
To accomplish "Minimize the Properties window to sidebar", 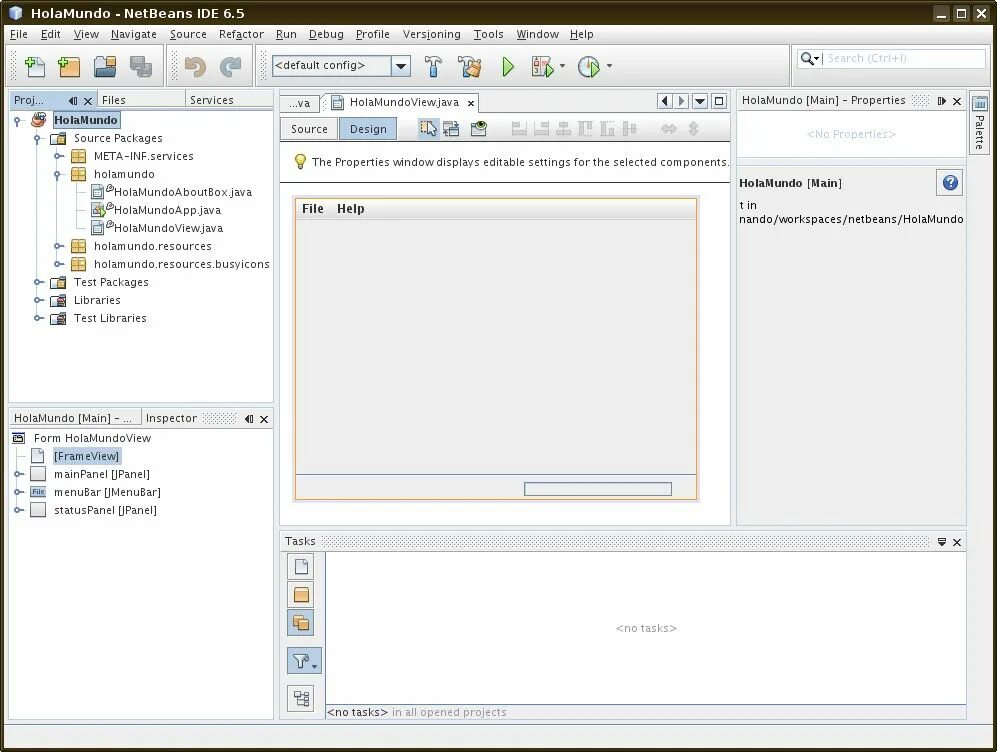I will pos(942,101).
